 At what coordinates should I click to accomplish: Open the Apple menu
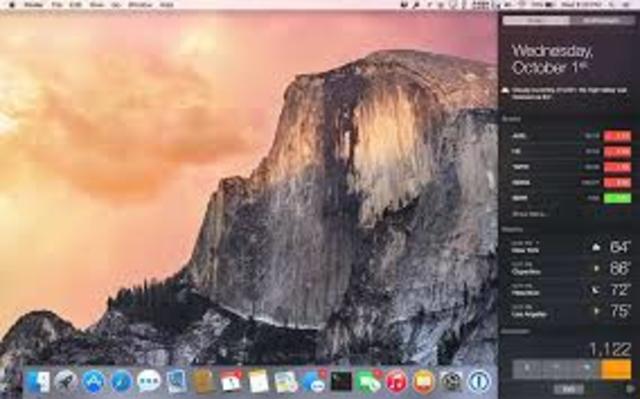tap(11, 4)
